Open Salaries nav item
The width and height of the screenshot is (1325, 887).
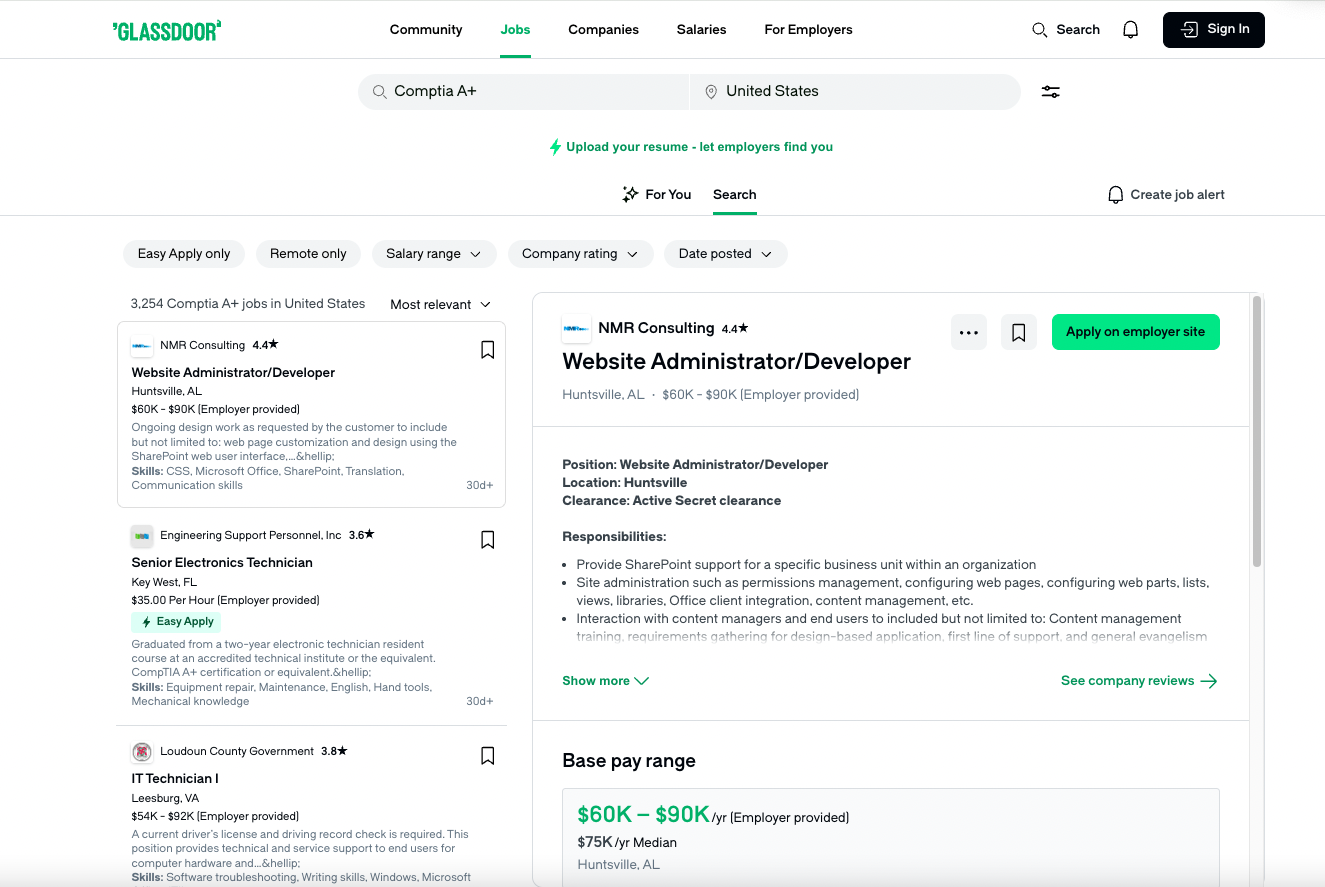coord(701,30)
